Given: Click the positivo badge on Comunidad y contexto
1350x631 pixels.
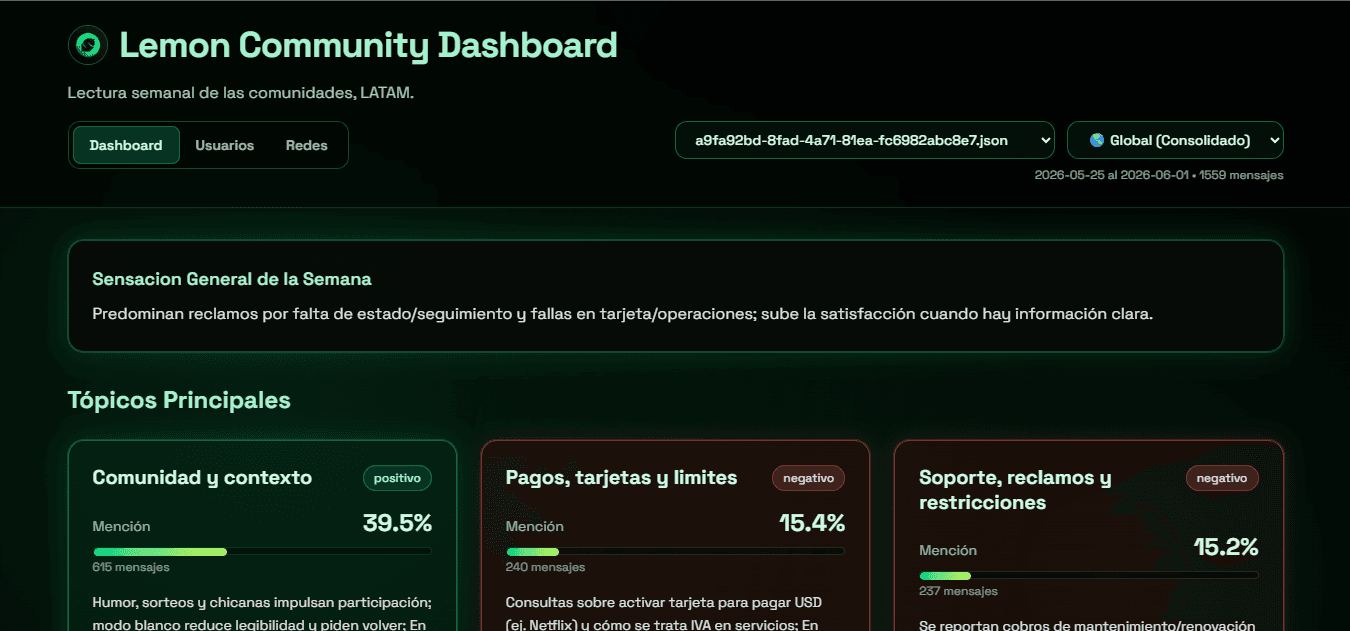Looking at the screenshot, I should pyautogui.click(x=397, y=478).
